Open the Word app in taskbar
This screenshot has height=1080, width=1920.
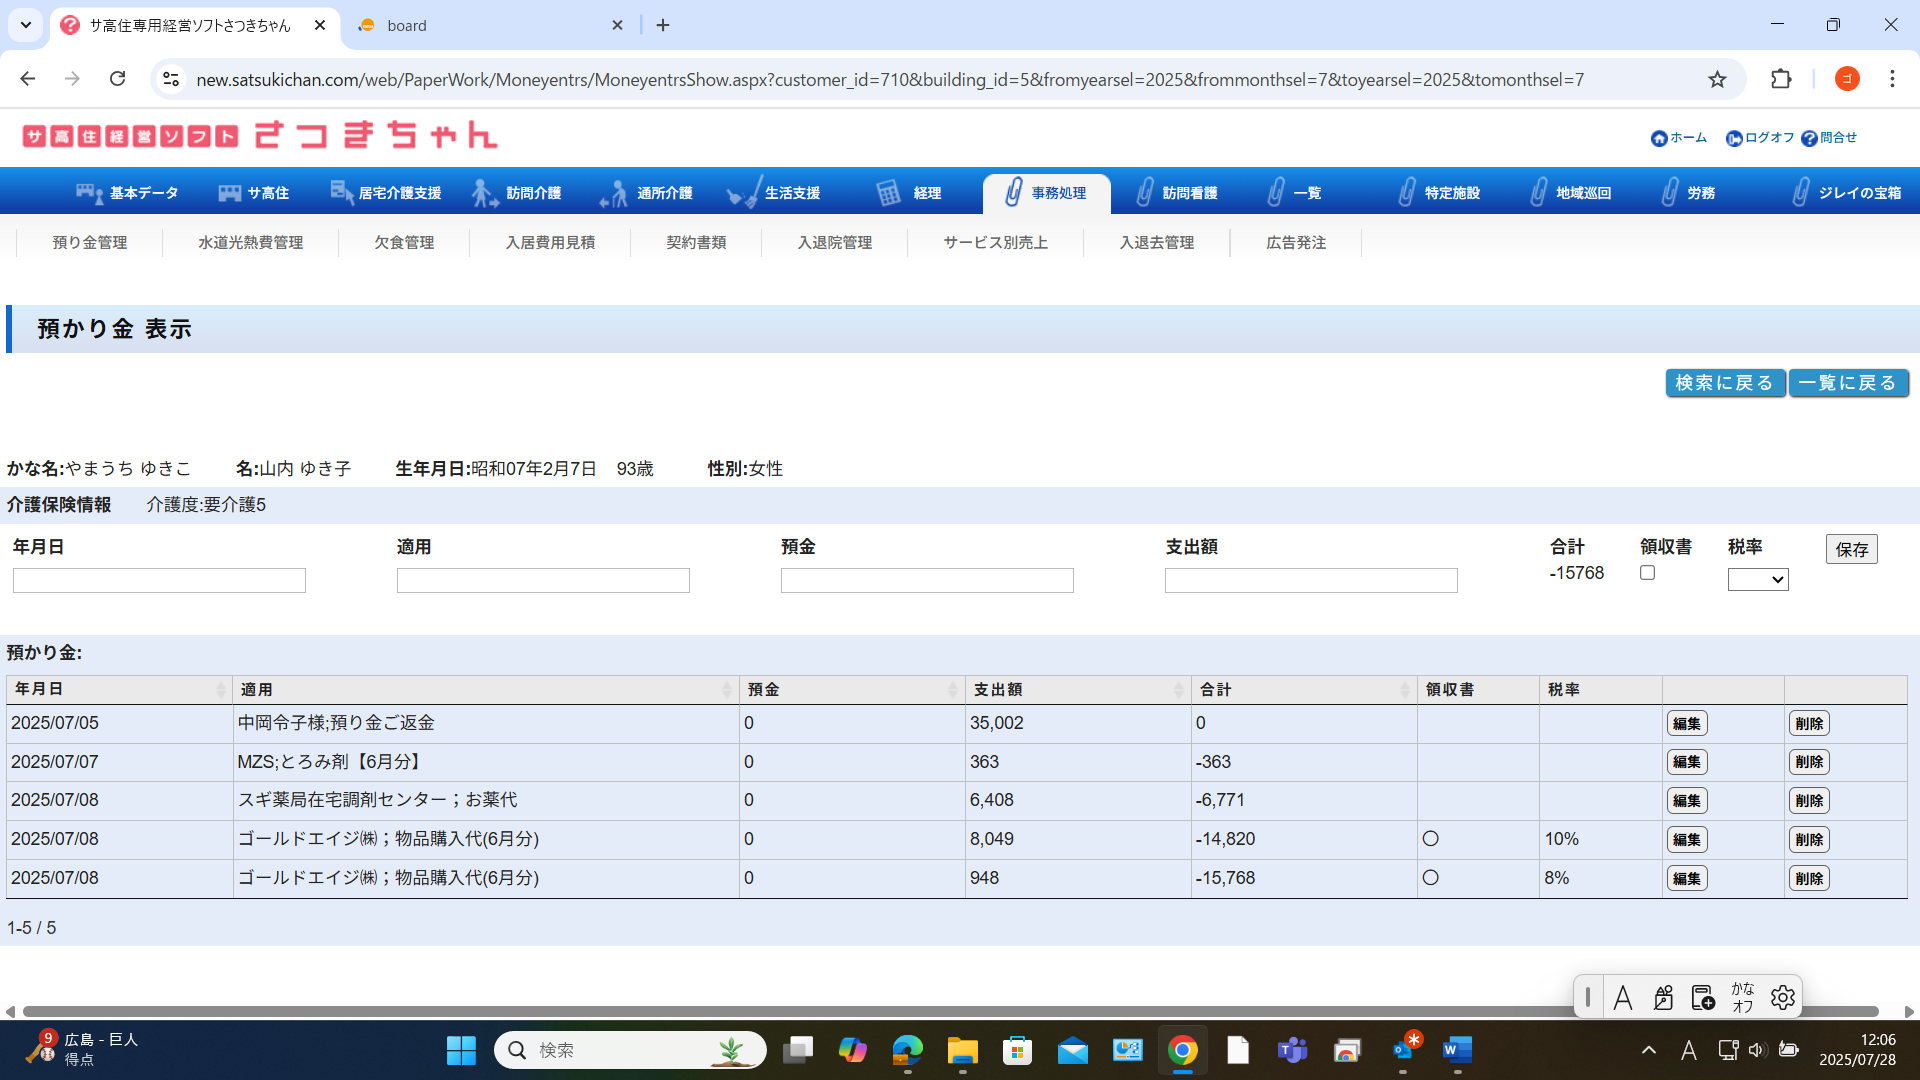pos(1457,1050)
